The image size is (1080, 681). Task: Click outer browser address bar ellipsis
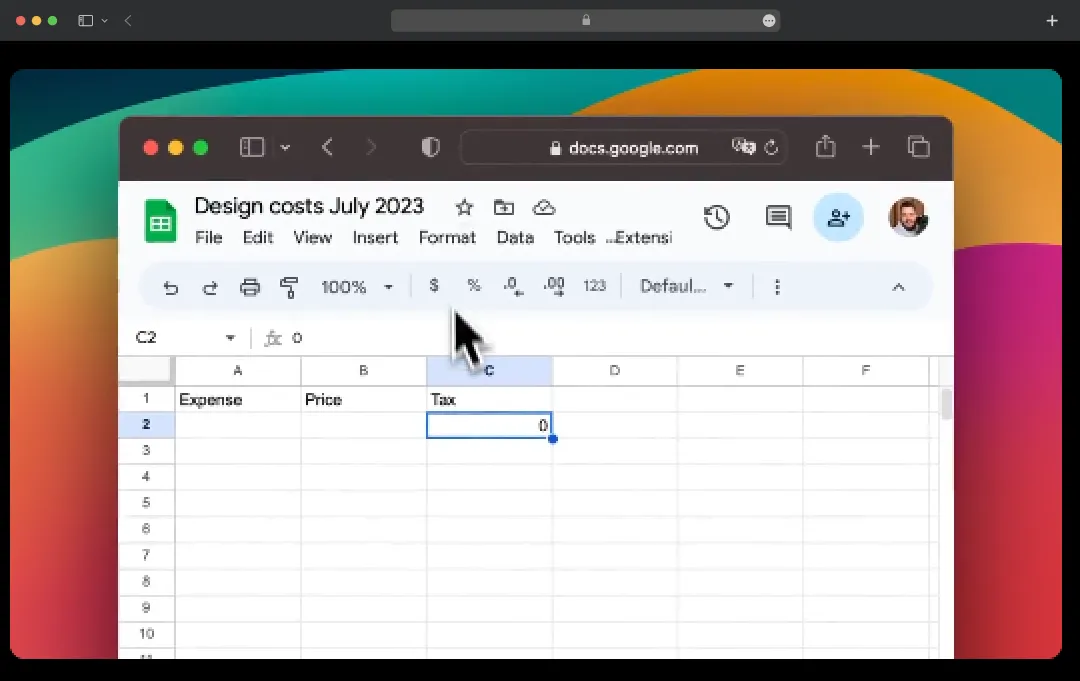click(769, 21)
